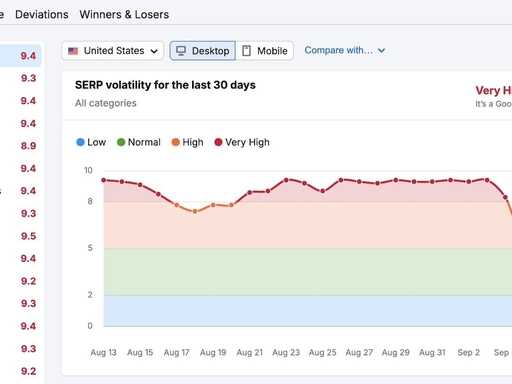Click the orange High legend dot

coord(176,142)
